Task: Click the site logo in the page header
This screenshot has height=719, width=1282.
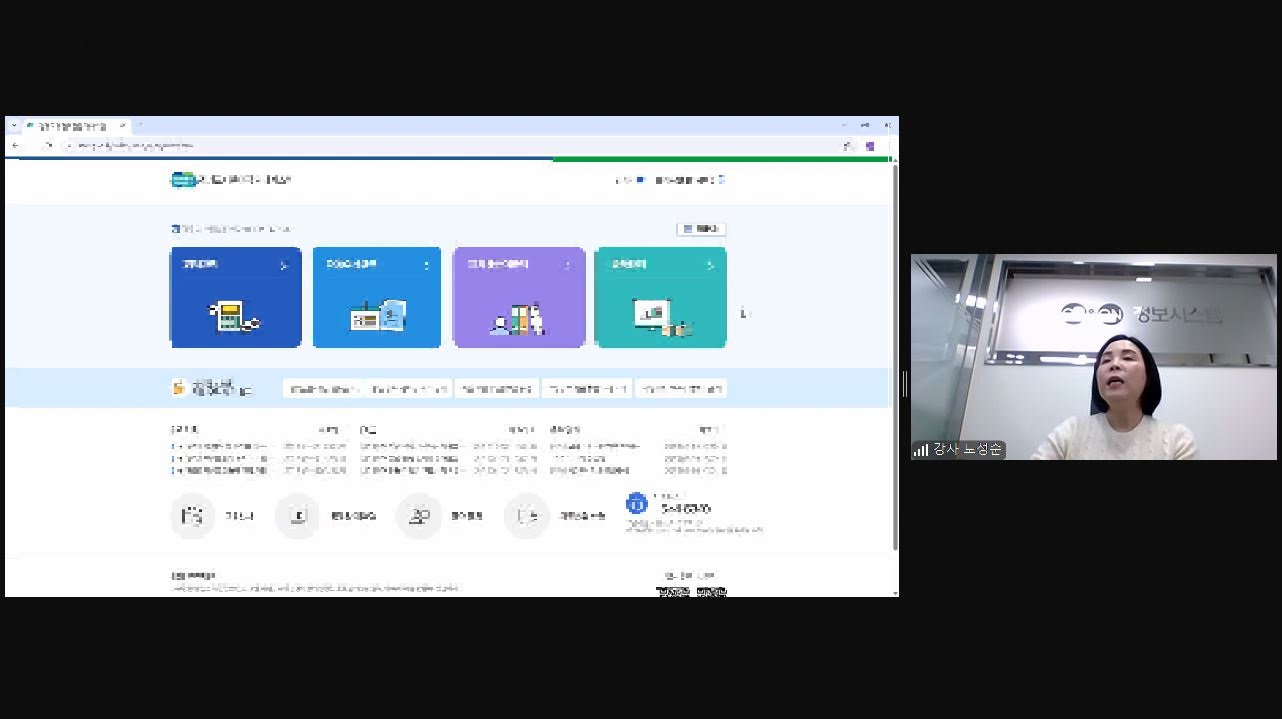Action: pos(231,180)
